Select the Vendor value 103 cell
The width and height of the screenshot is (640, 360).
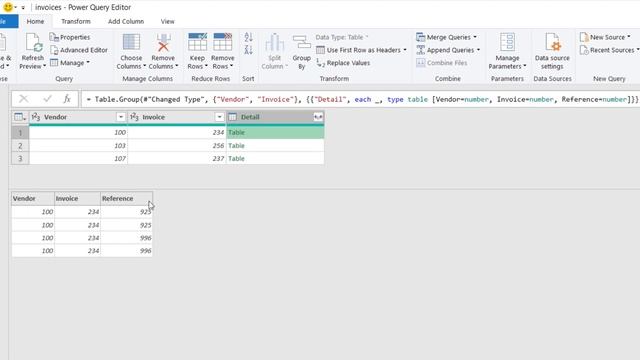coord(78,146)
